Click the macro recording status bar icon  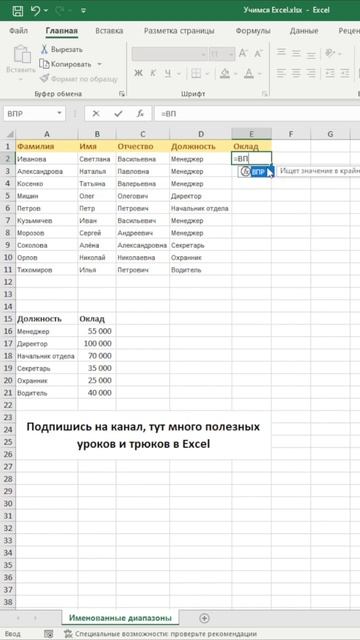click(49, 634)
